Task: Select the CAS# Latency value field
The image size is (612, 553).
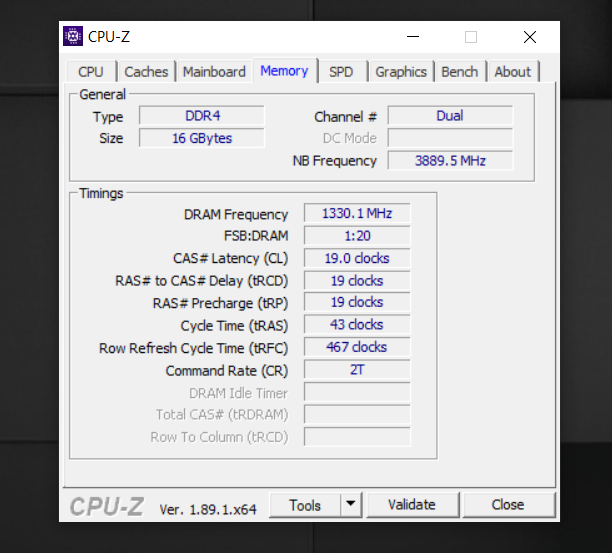Action: pos(357,258)
